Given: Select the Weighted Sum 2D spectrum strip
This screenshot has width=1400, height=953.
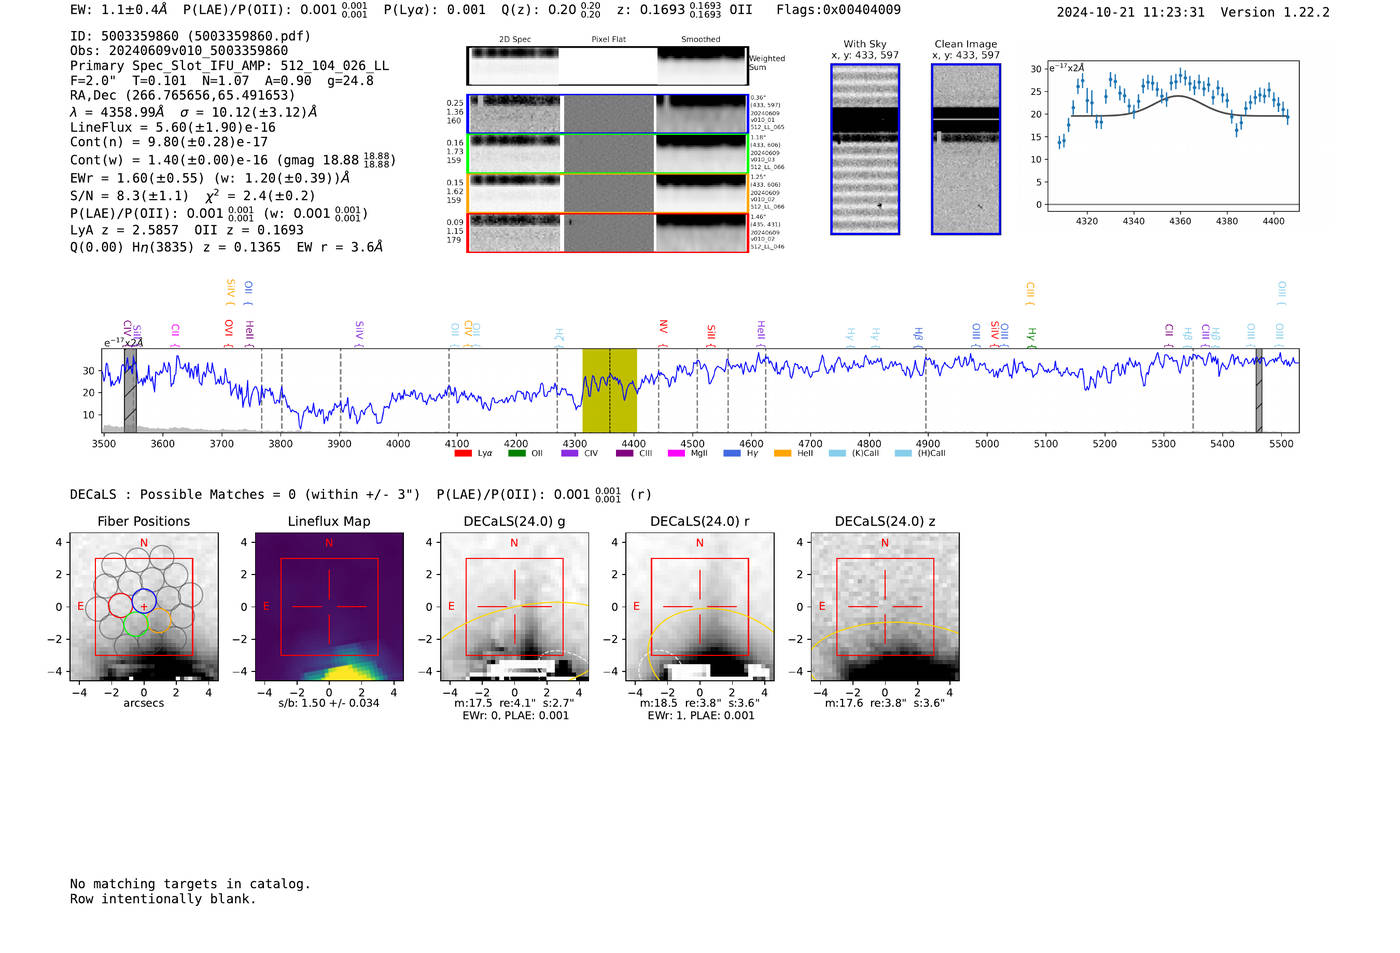Looking at the screenshot, I should click(607, 66).
